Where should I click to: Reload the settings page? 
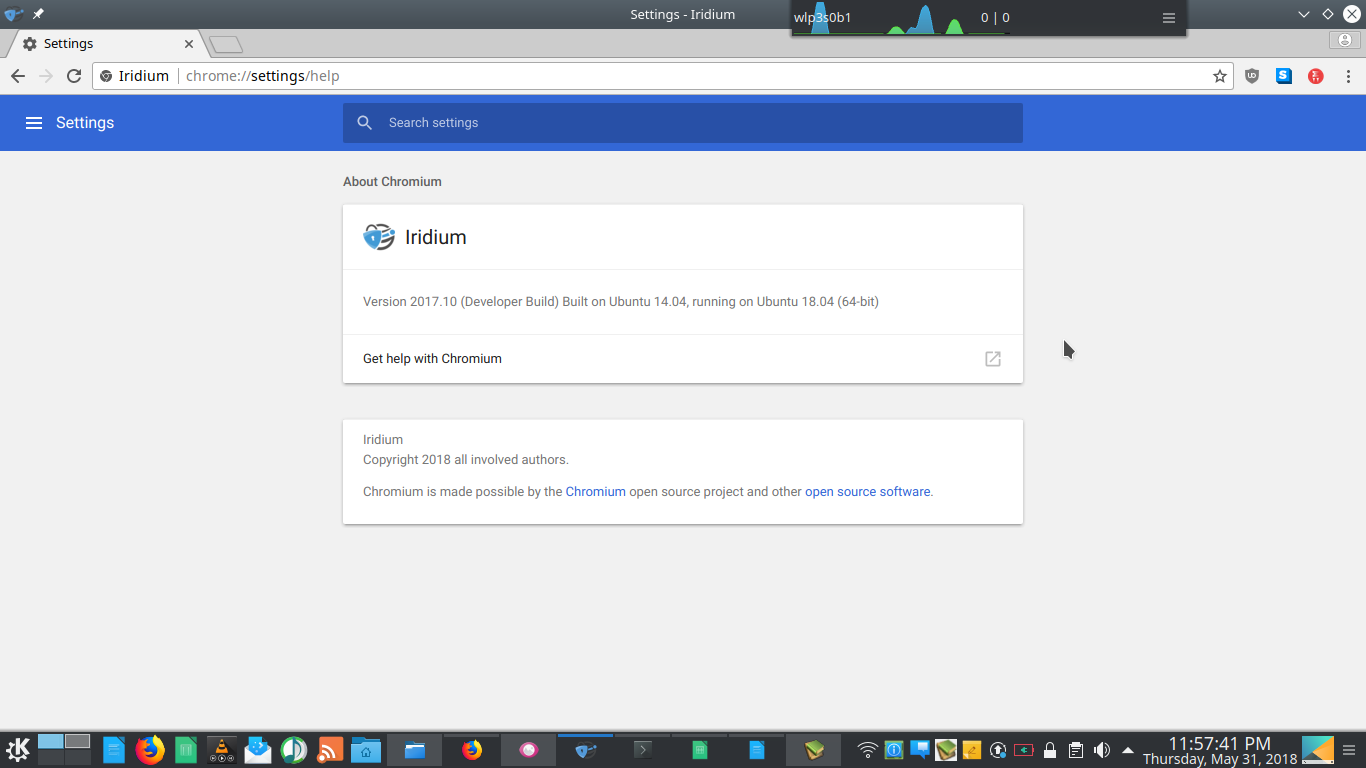pyautogui.click(x=74, y=76)
